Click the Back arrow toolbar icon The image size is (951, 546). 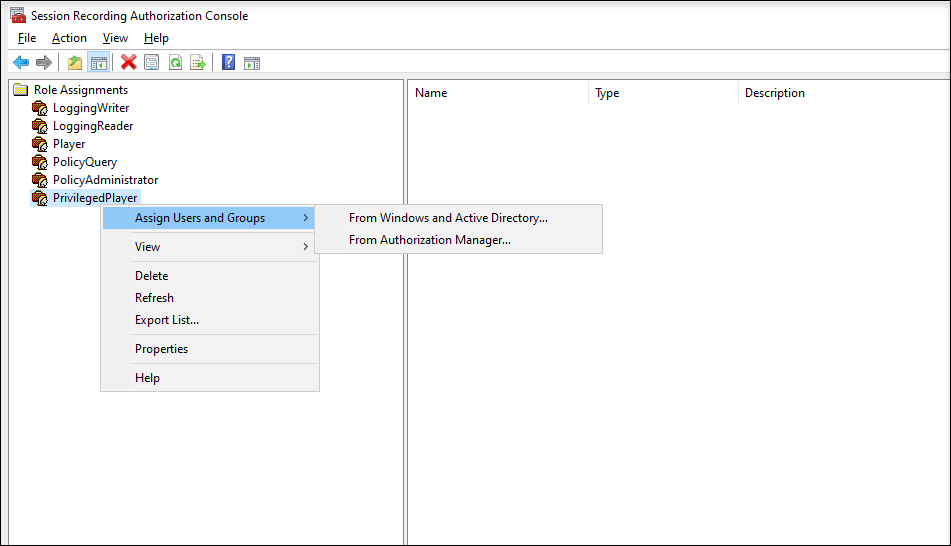pyautogui.click(x=21, y=63)
